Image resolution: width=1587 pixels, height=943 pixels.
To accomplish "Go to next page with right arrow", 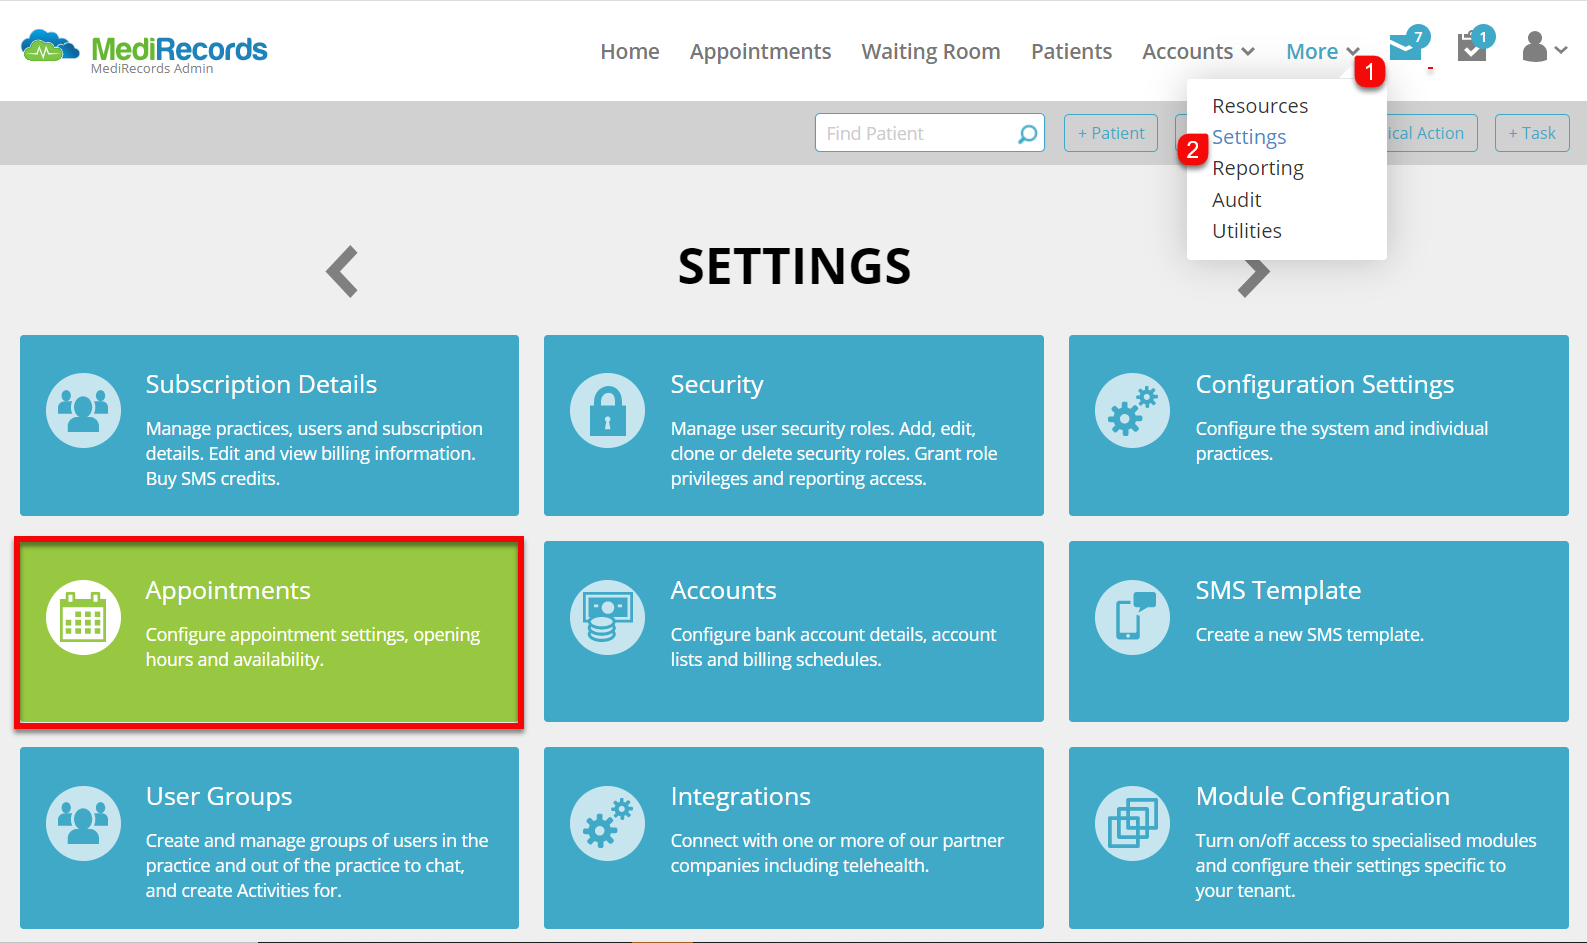I will [x=1254, y=277].
